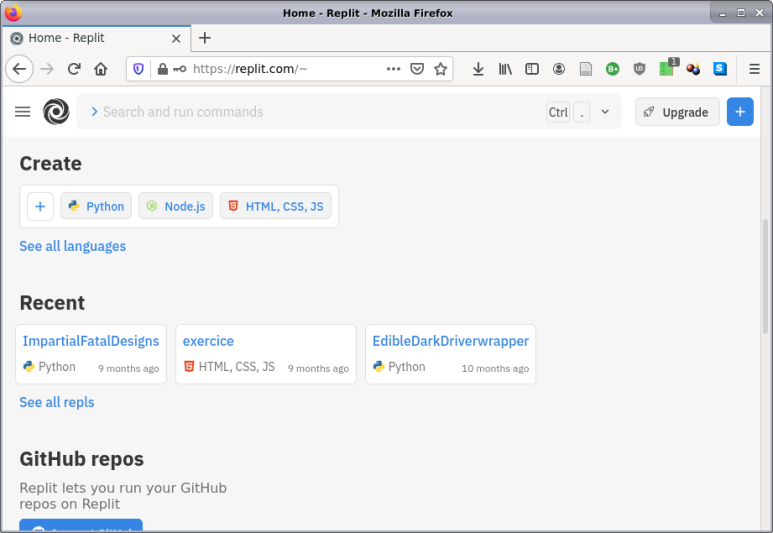The width and height of the screenshot is (773, 533).
Task: Click the HTML5 icon on exercice card
Action: (188, 366)
